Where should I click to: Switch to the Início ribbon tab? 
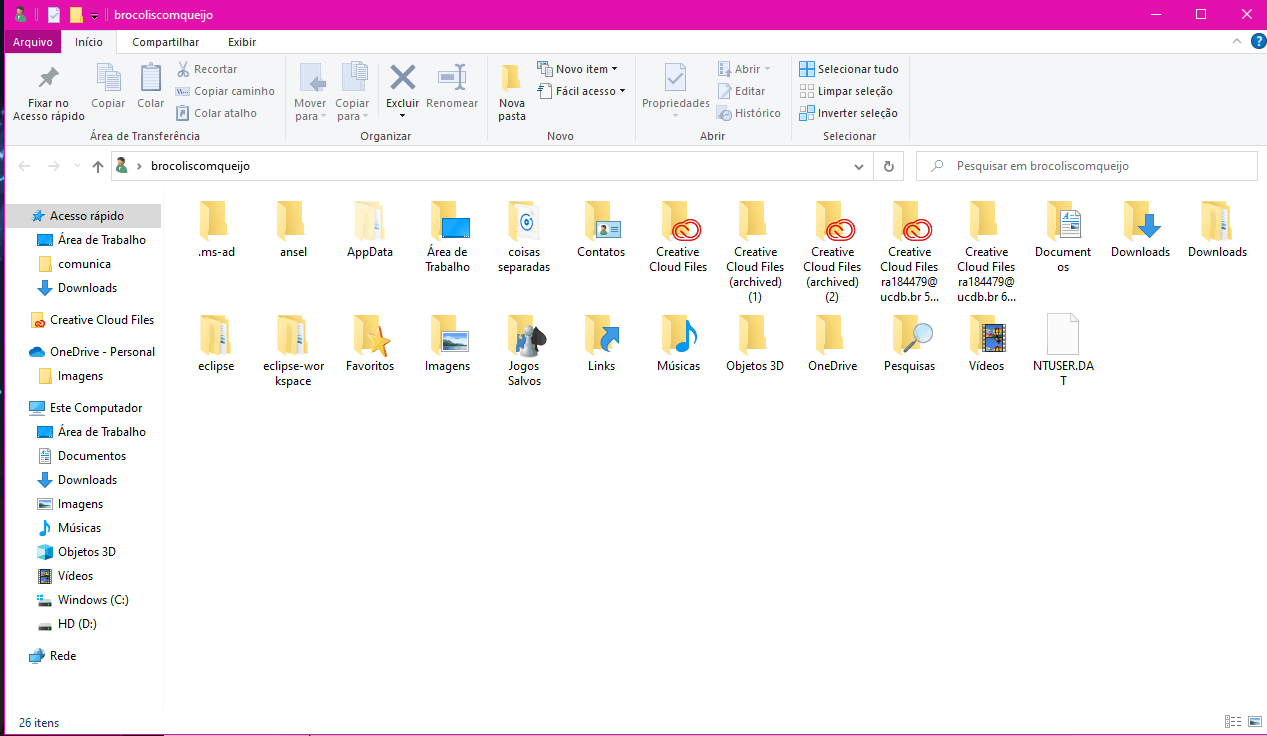click(89, 42)
